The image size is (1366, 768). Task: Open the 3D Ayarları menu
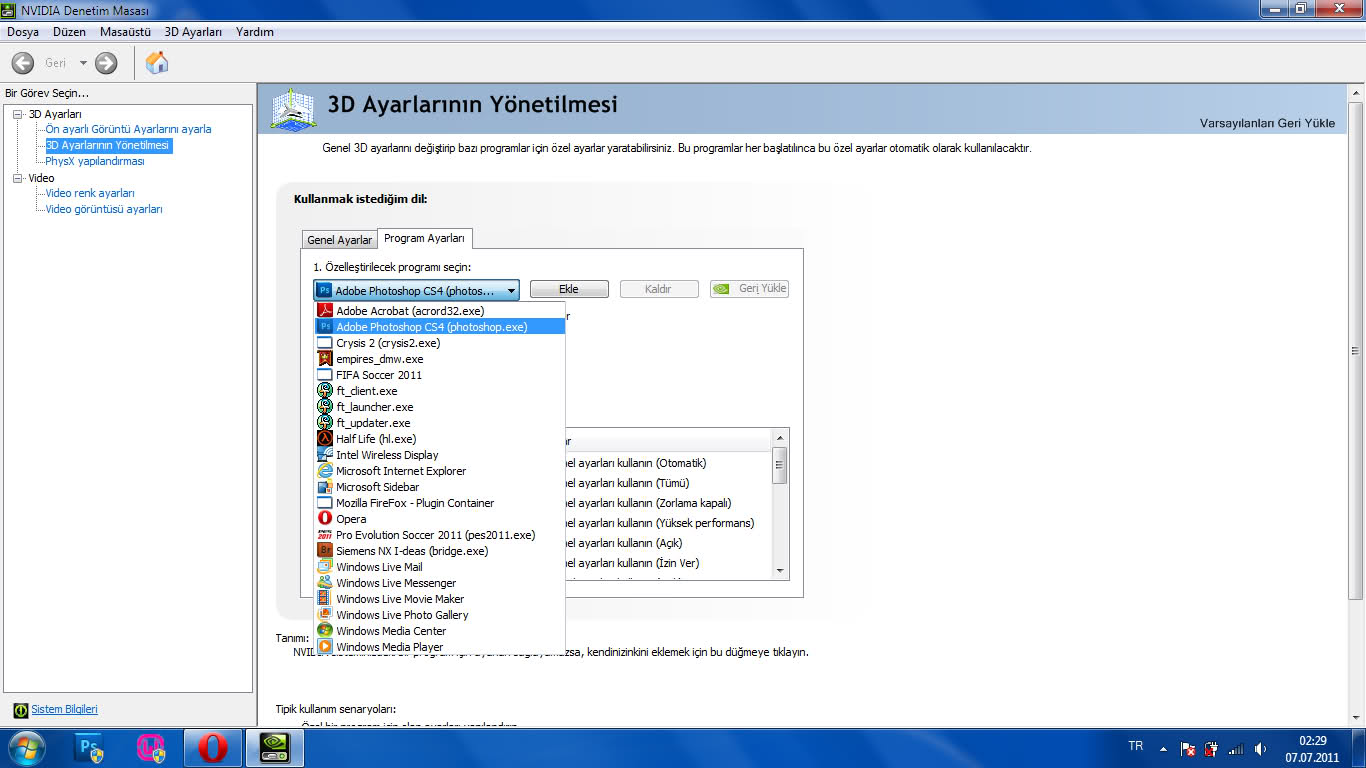[193, 32]
